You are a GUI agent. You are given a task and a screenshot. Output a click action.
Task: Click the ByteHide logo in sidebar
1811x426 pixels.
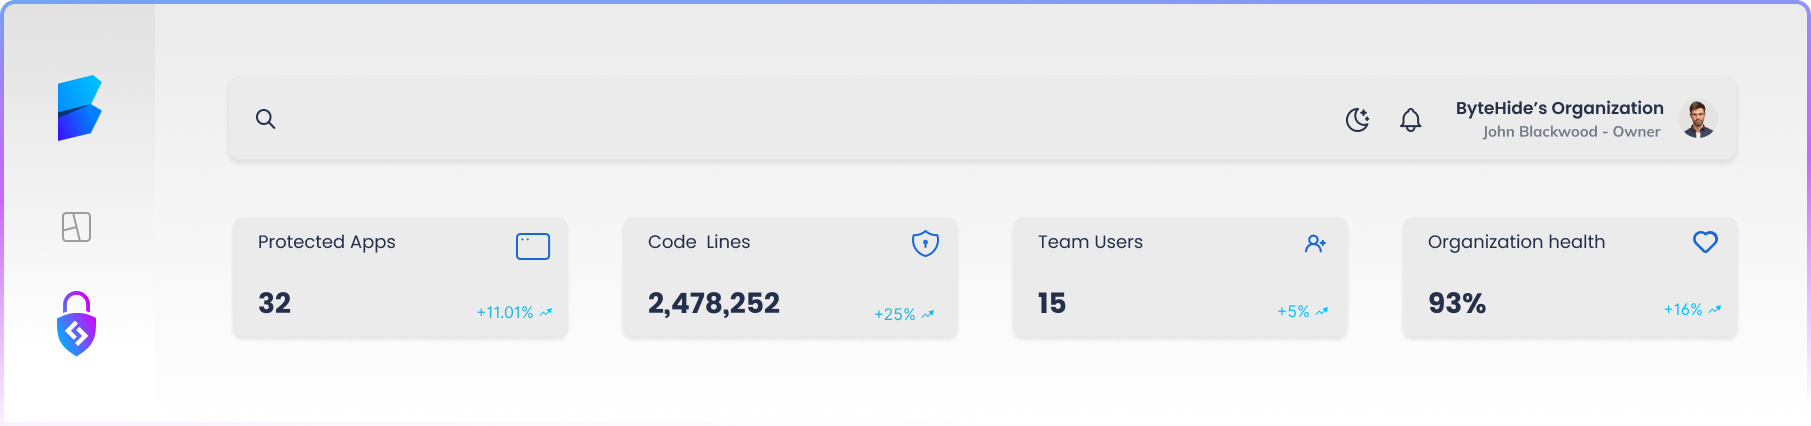[79, 108]
